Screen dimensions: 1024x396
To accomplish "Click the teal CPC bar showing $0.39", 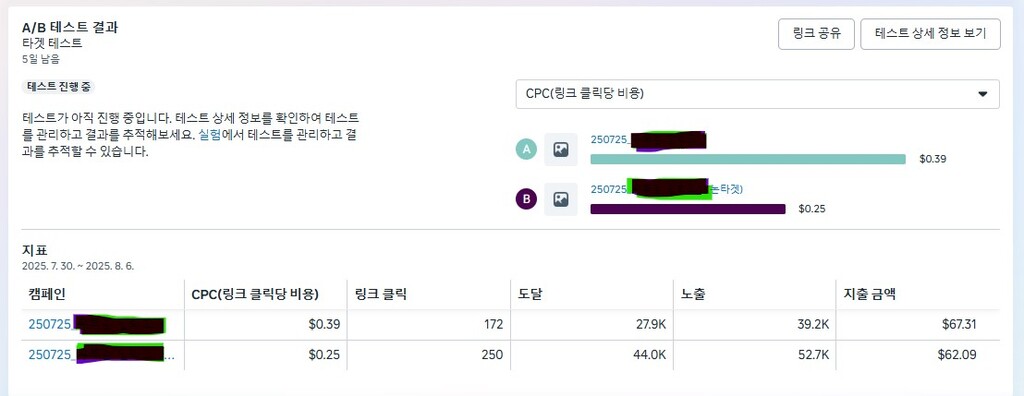I will tap(748, 159).
